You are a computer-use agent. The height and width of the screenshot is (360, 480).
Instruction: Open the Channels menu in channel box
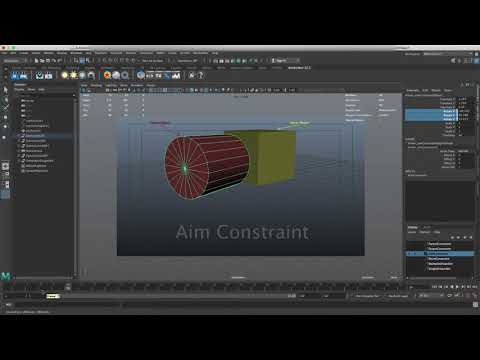tap(413, 90)
